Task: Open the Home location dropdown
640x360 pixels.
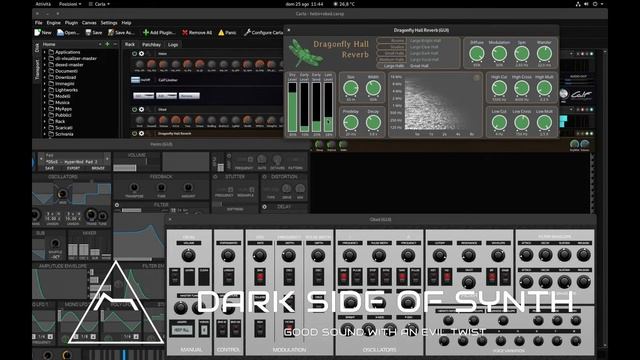Action: coord(71,44)
